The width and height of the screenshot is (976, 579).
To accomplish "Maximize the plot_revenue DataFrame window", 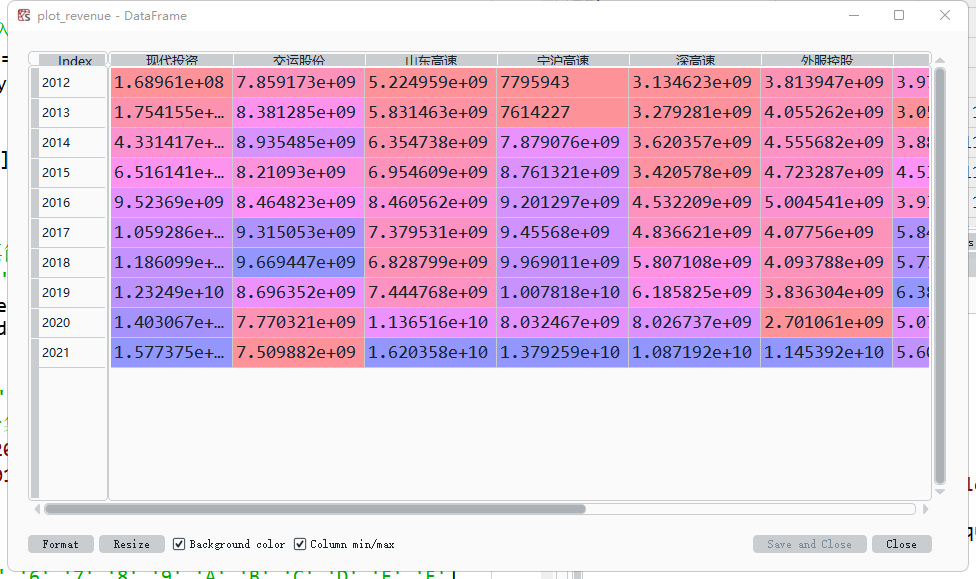I will pos(899,15).
